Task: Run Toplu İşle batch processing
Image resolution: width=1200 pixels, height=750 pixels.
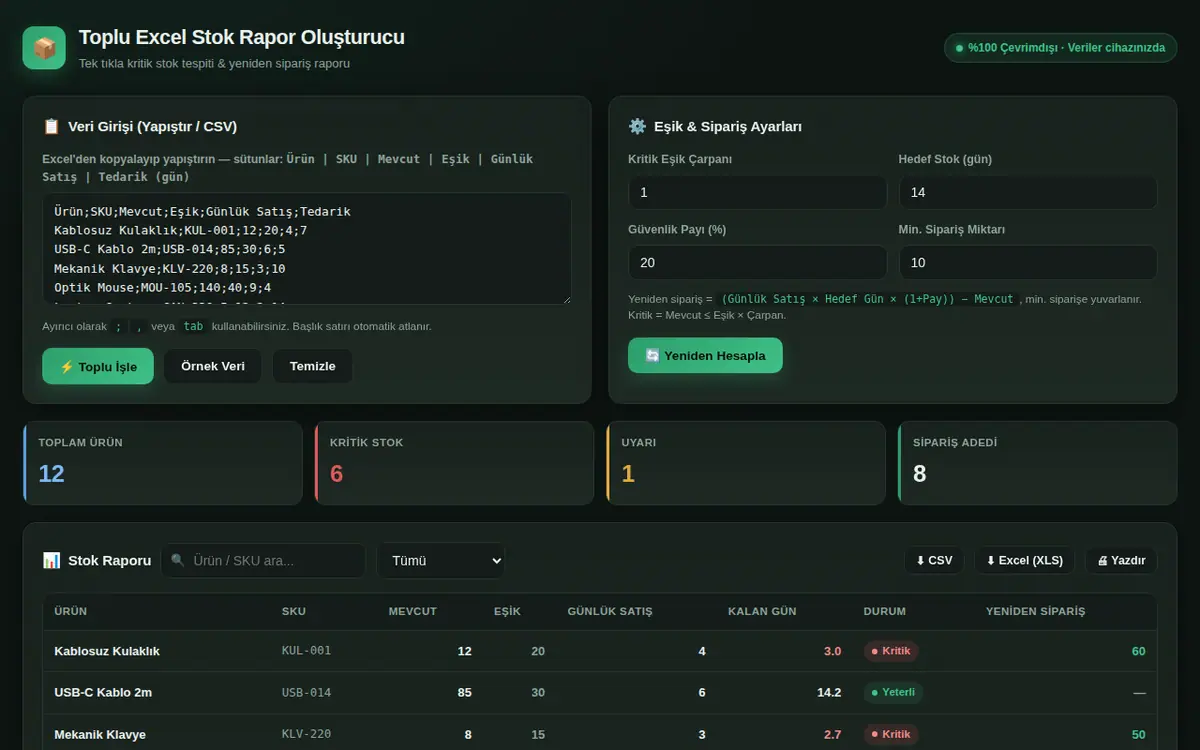Action: (98, 366)
